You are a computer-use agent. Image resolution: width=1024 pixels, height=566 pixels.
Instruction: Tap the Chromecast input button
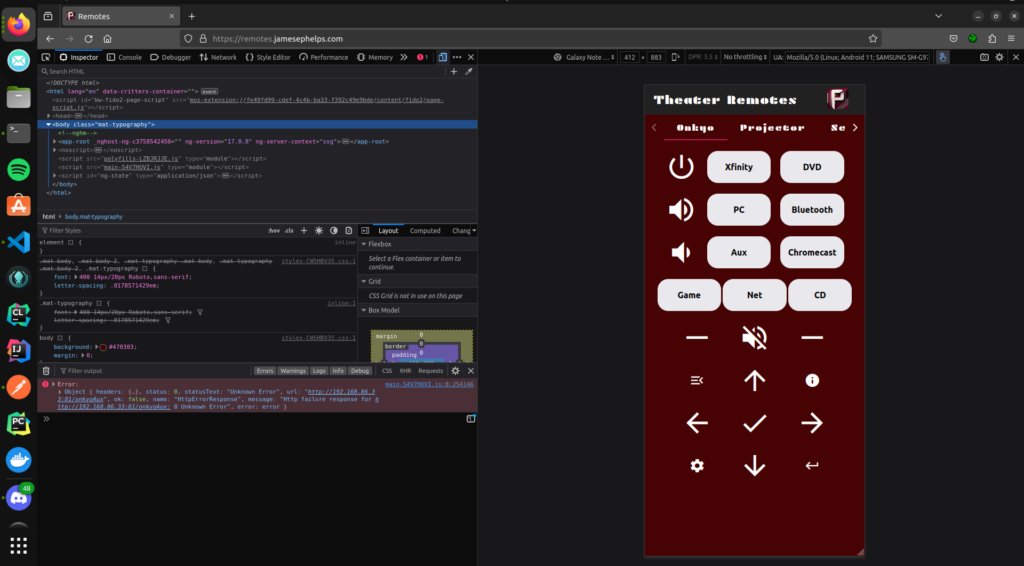[x=812, y=253]
